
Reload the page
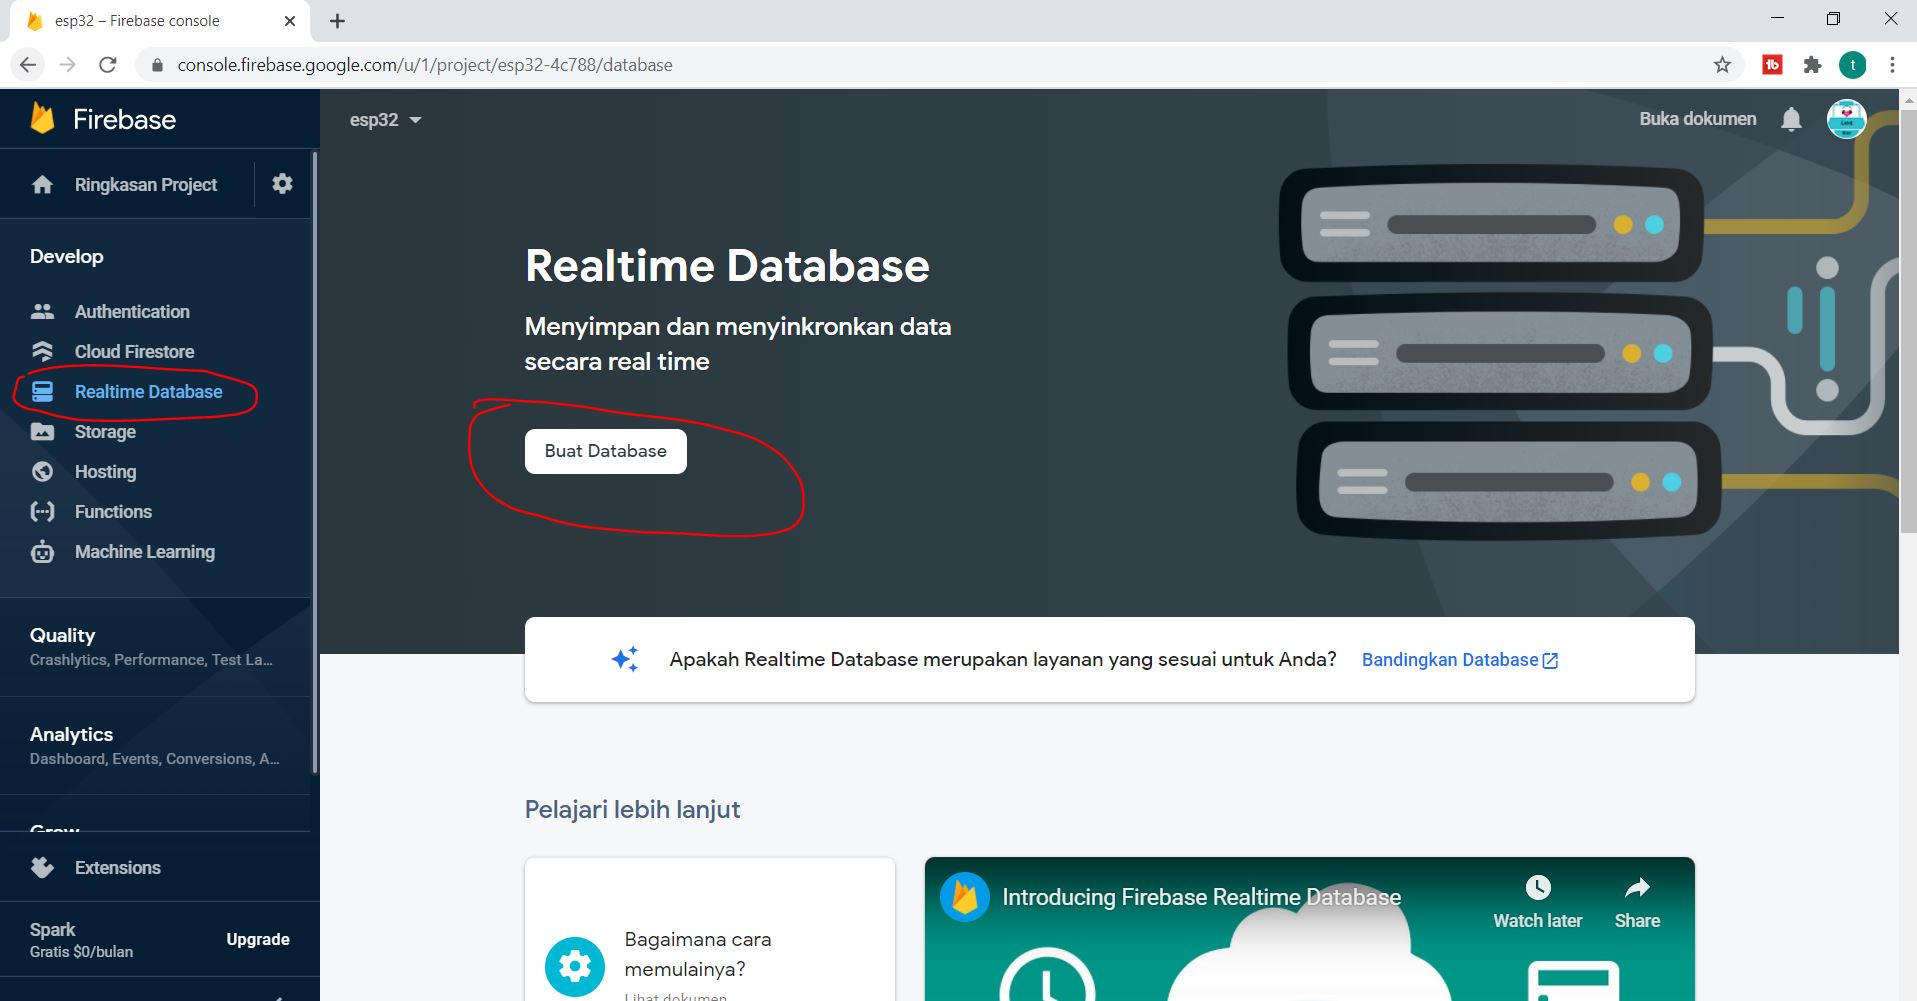tap(108, 65)
